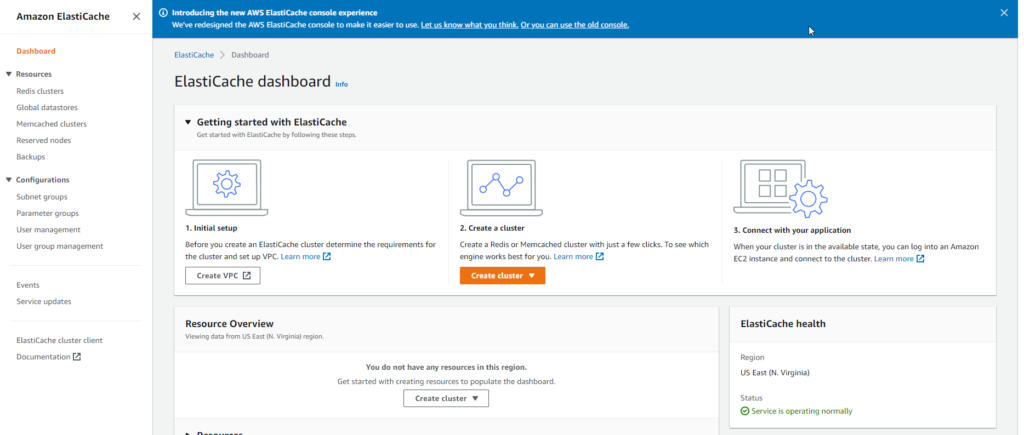Screen dimensions: 1024x435
Task: Navigate to Memcached clusters
Action: pos(52,124)
